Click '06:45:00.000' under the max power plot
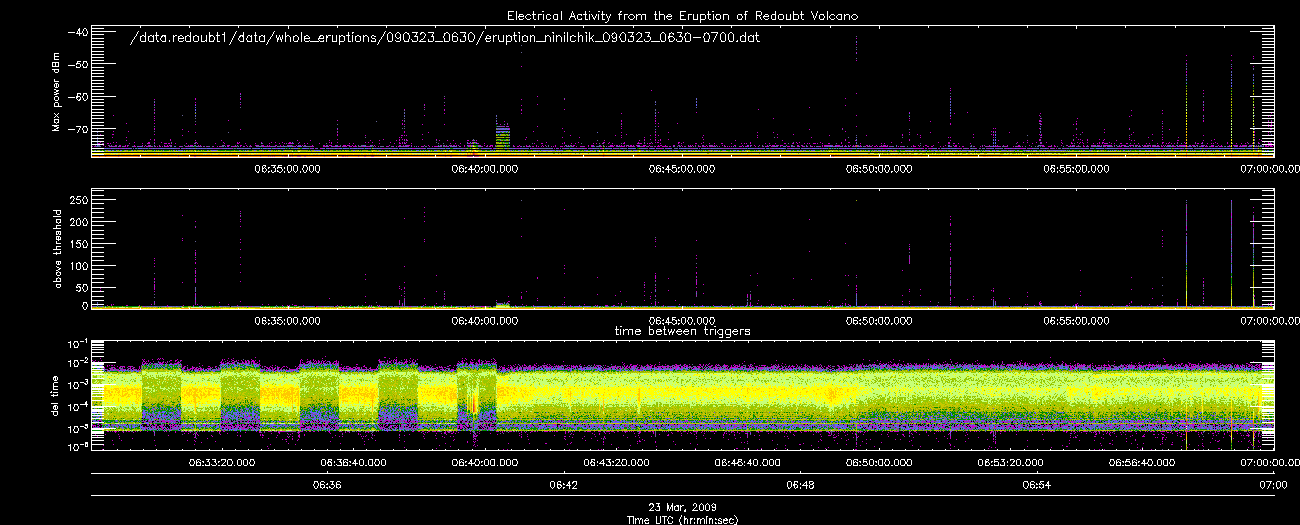The width and height of the screenshot is (1300, 525). click(x=681, y=170)
